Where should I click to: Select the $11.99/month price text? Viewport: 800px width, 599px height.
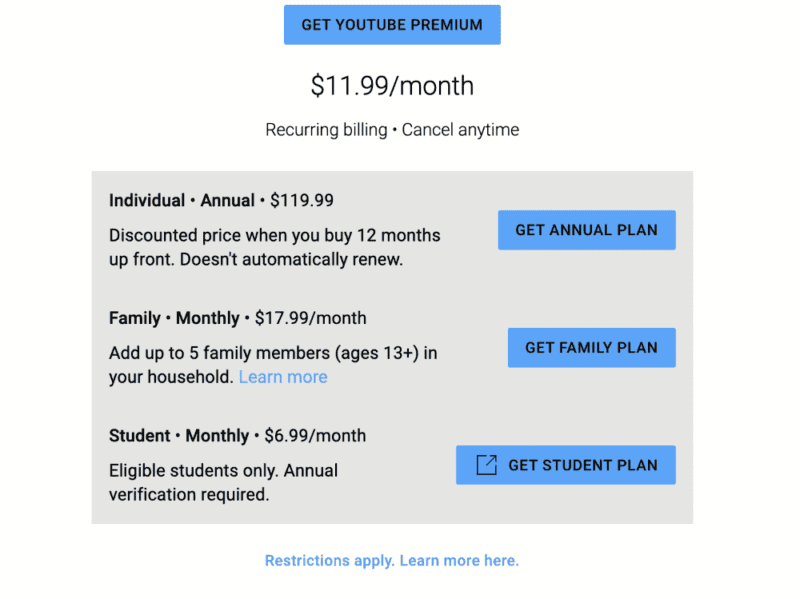[392, 87]
